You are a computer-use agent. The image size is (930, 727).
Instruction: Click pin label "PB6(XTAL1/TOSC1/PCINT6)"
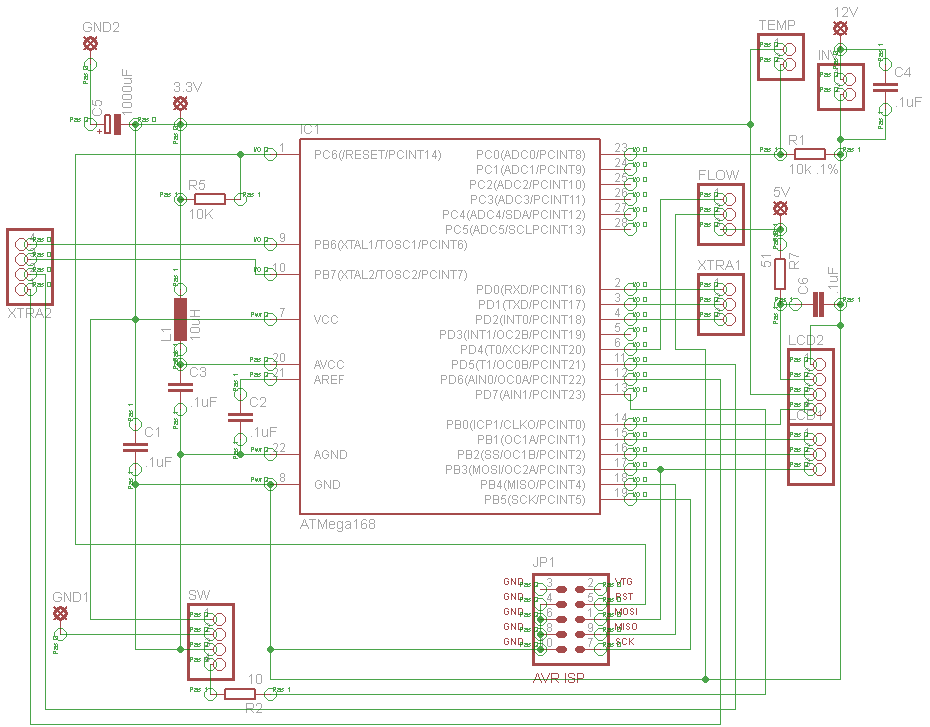[390, 245]
